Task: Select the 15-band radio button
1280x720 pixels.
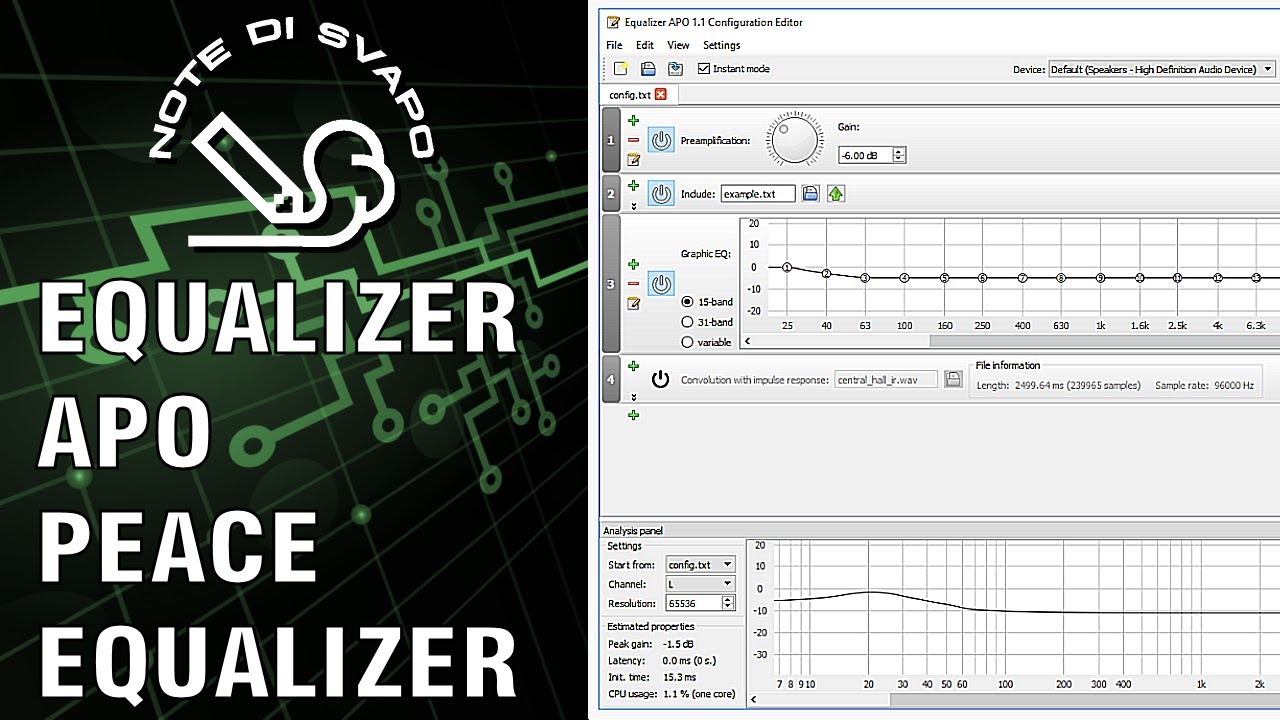Action: coord(687,302)
